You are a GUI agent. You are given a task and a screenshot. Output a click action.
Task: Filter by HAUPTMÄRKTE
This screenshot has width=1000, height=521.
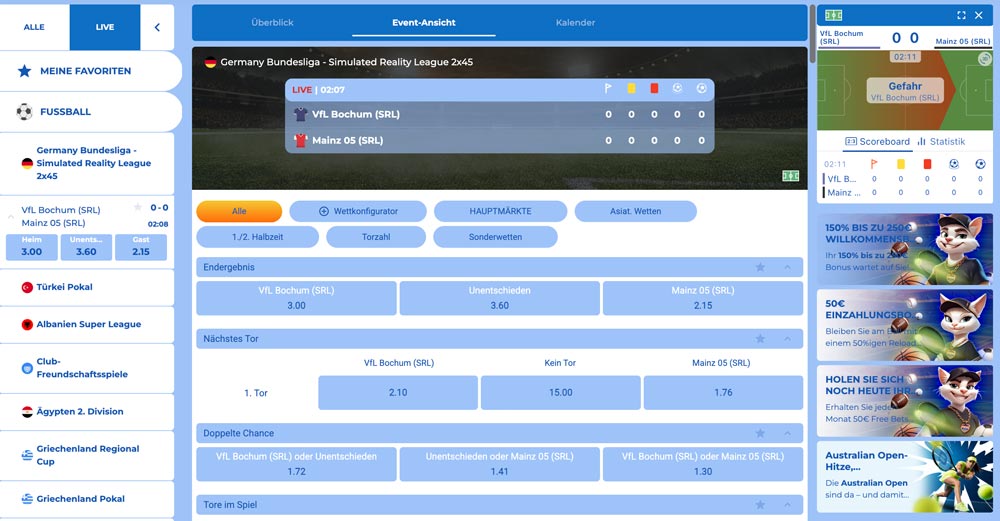501,211
